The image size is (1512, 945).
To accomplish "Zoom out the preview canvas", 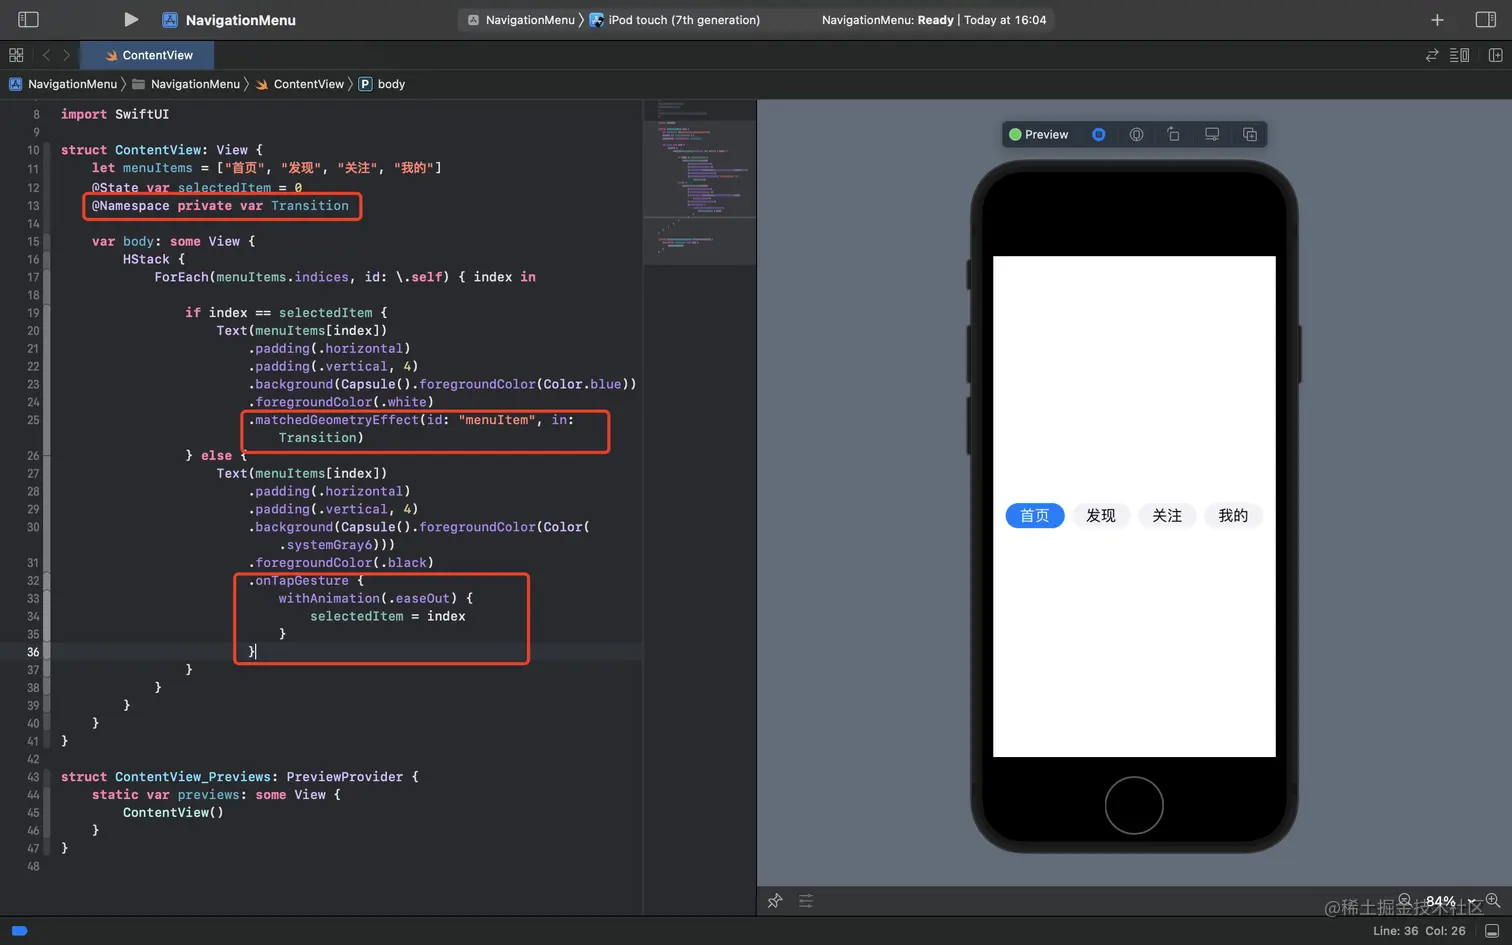I will (1405, 900).
